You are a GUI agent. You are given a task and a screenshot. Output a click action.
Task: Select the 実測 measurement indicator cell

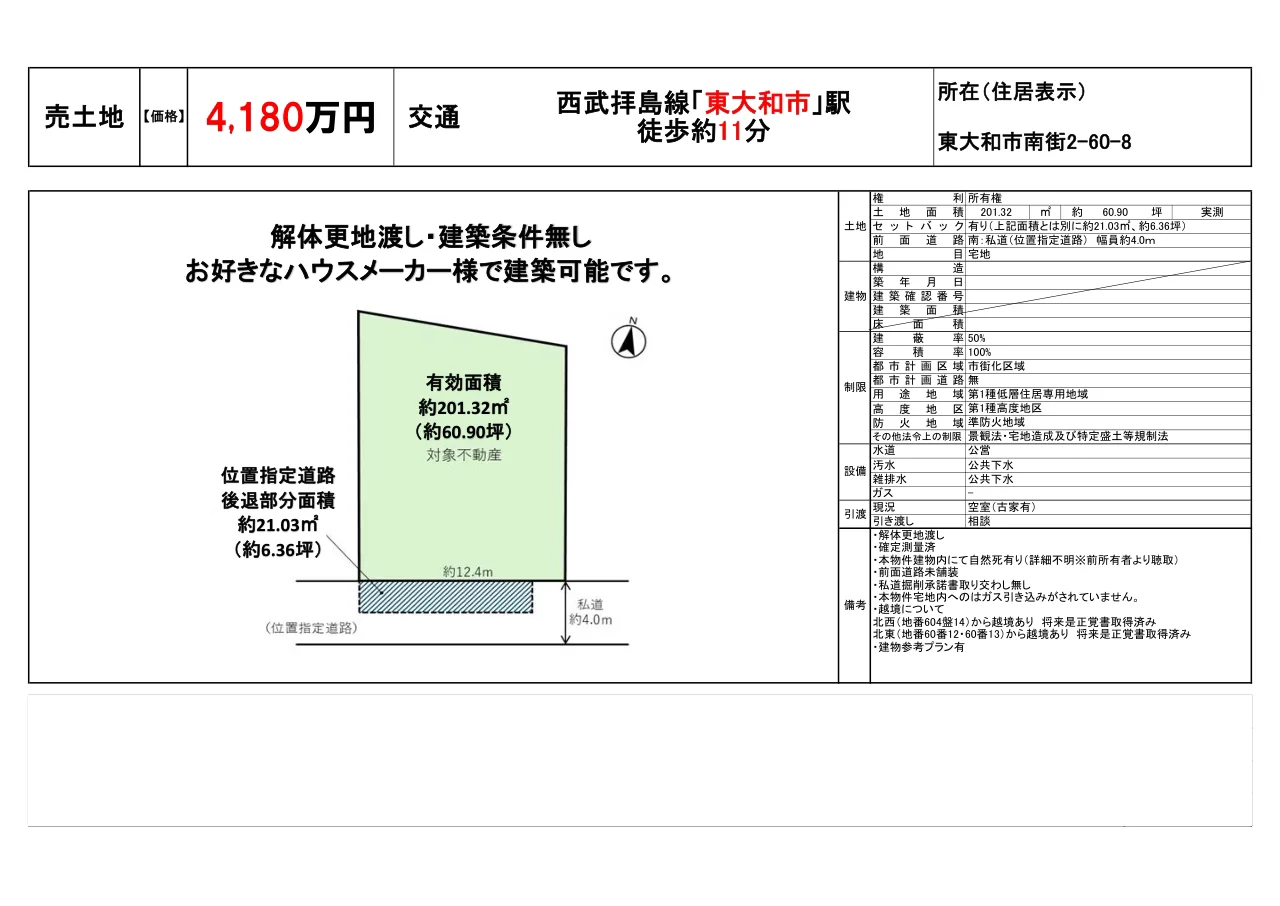click(1210, 212)
